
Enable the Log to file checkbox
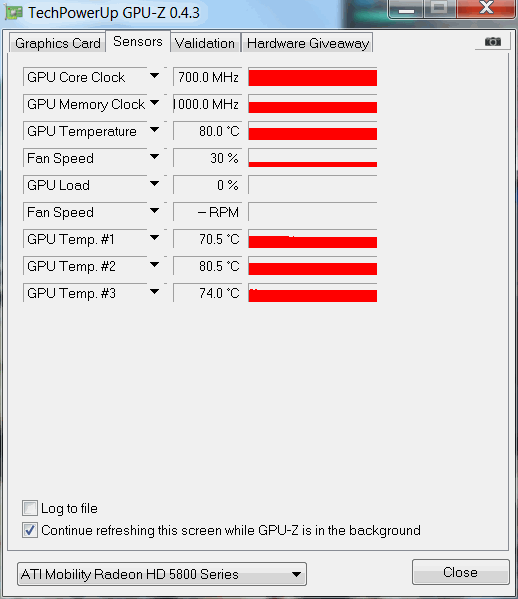coord(30,508)
